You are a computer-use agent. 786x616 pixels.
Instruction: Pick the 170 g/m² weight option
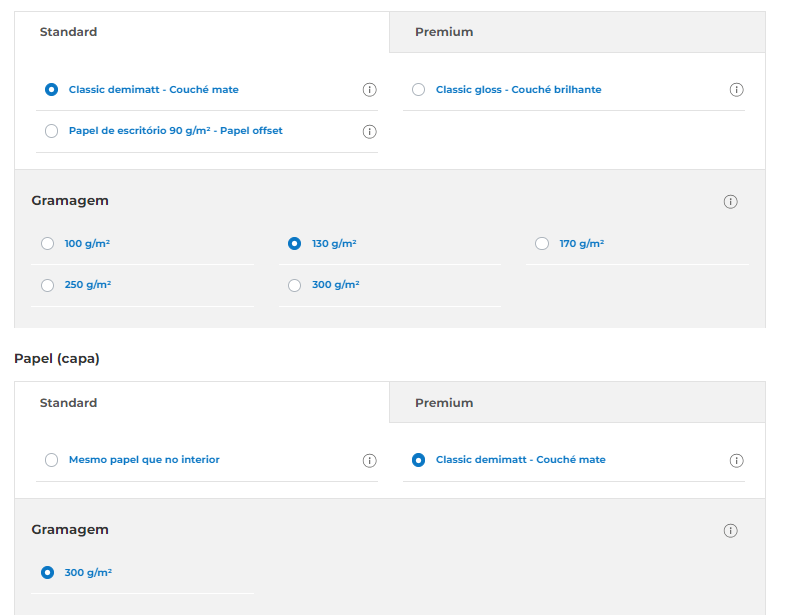pos(542,244)
